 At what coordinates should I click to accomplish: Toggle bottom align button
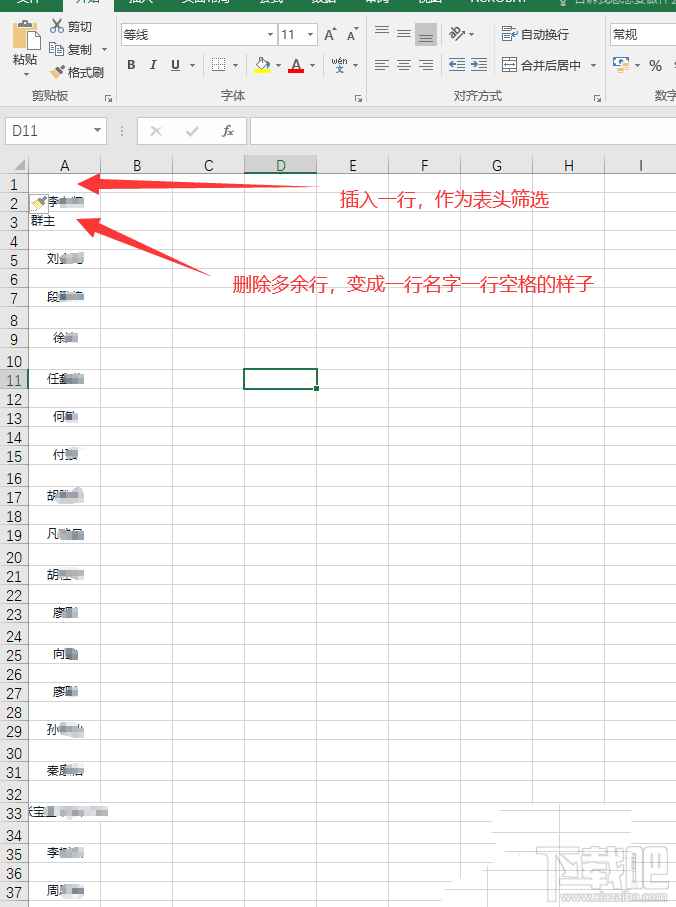point(426,35)
